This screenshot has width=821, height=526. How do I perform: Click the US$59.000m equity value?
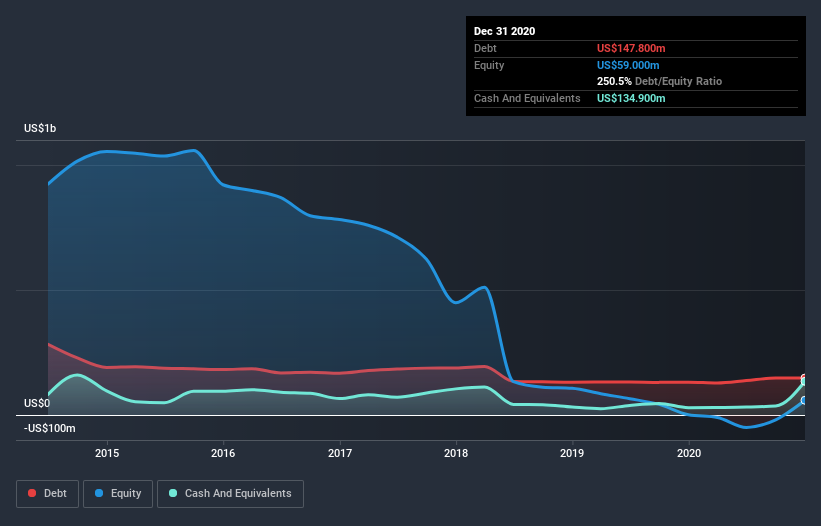tap(628, 65)
